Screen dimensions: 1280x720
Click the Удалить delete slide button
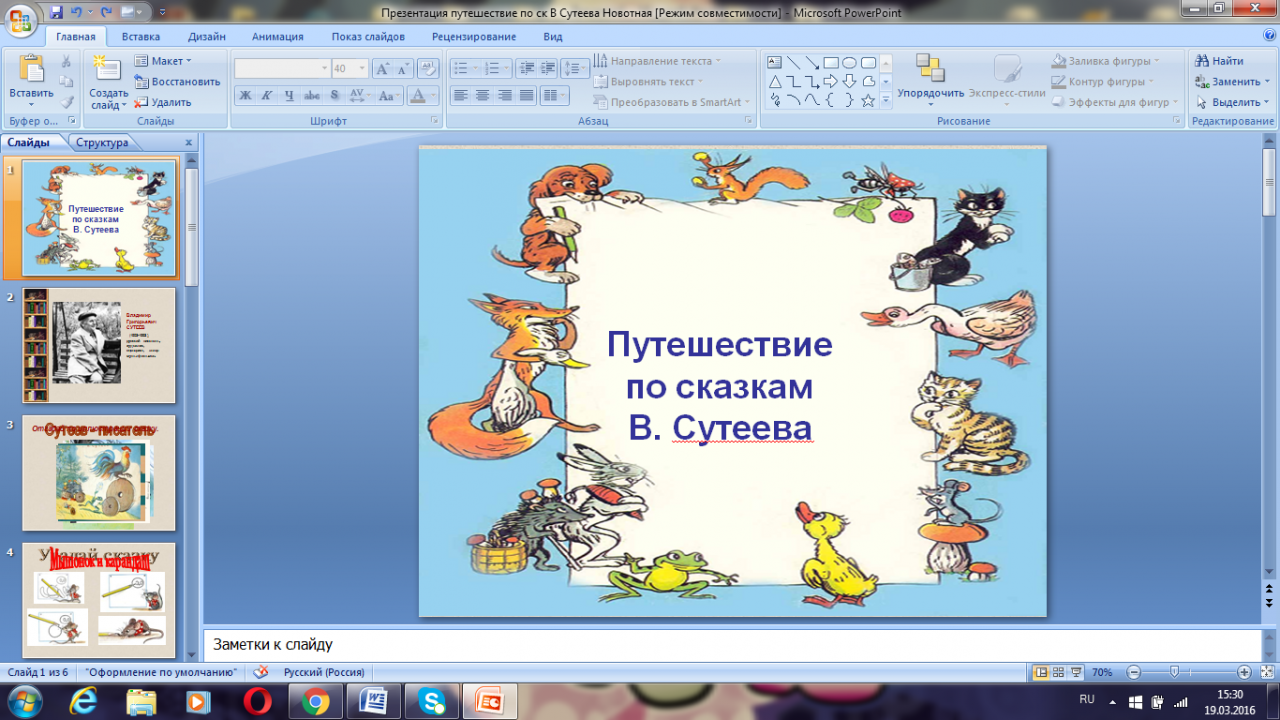[x=163, y=102]
